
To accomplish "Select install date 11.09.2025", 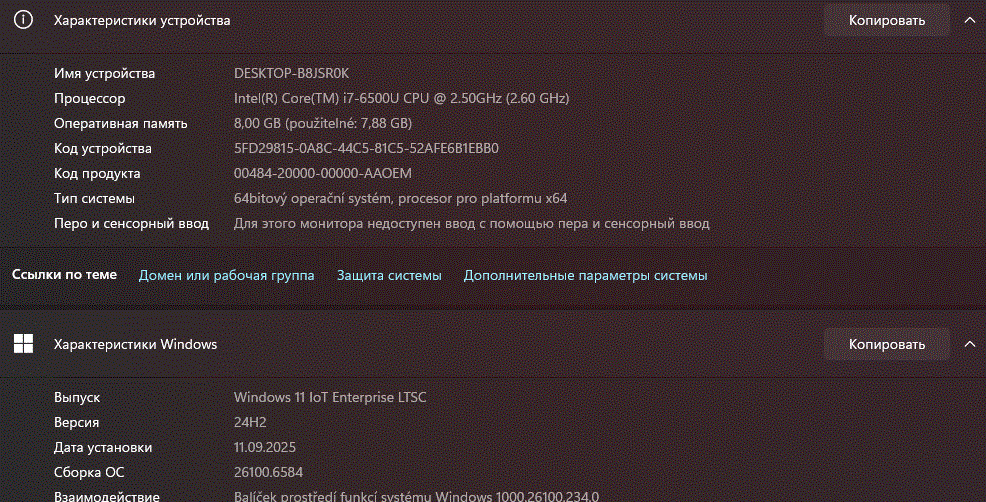I will point(265,447).
